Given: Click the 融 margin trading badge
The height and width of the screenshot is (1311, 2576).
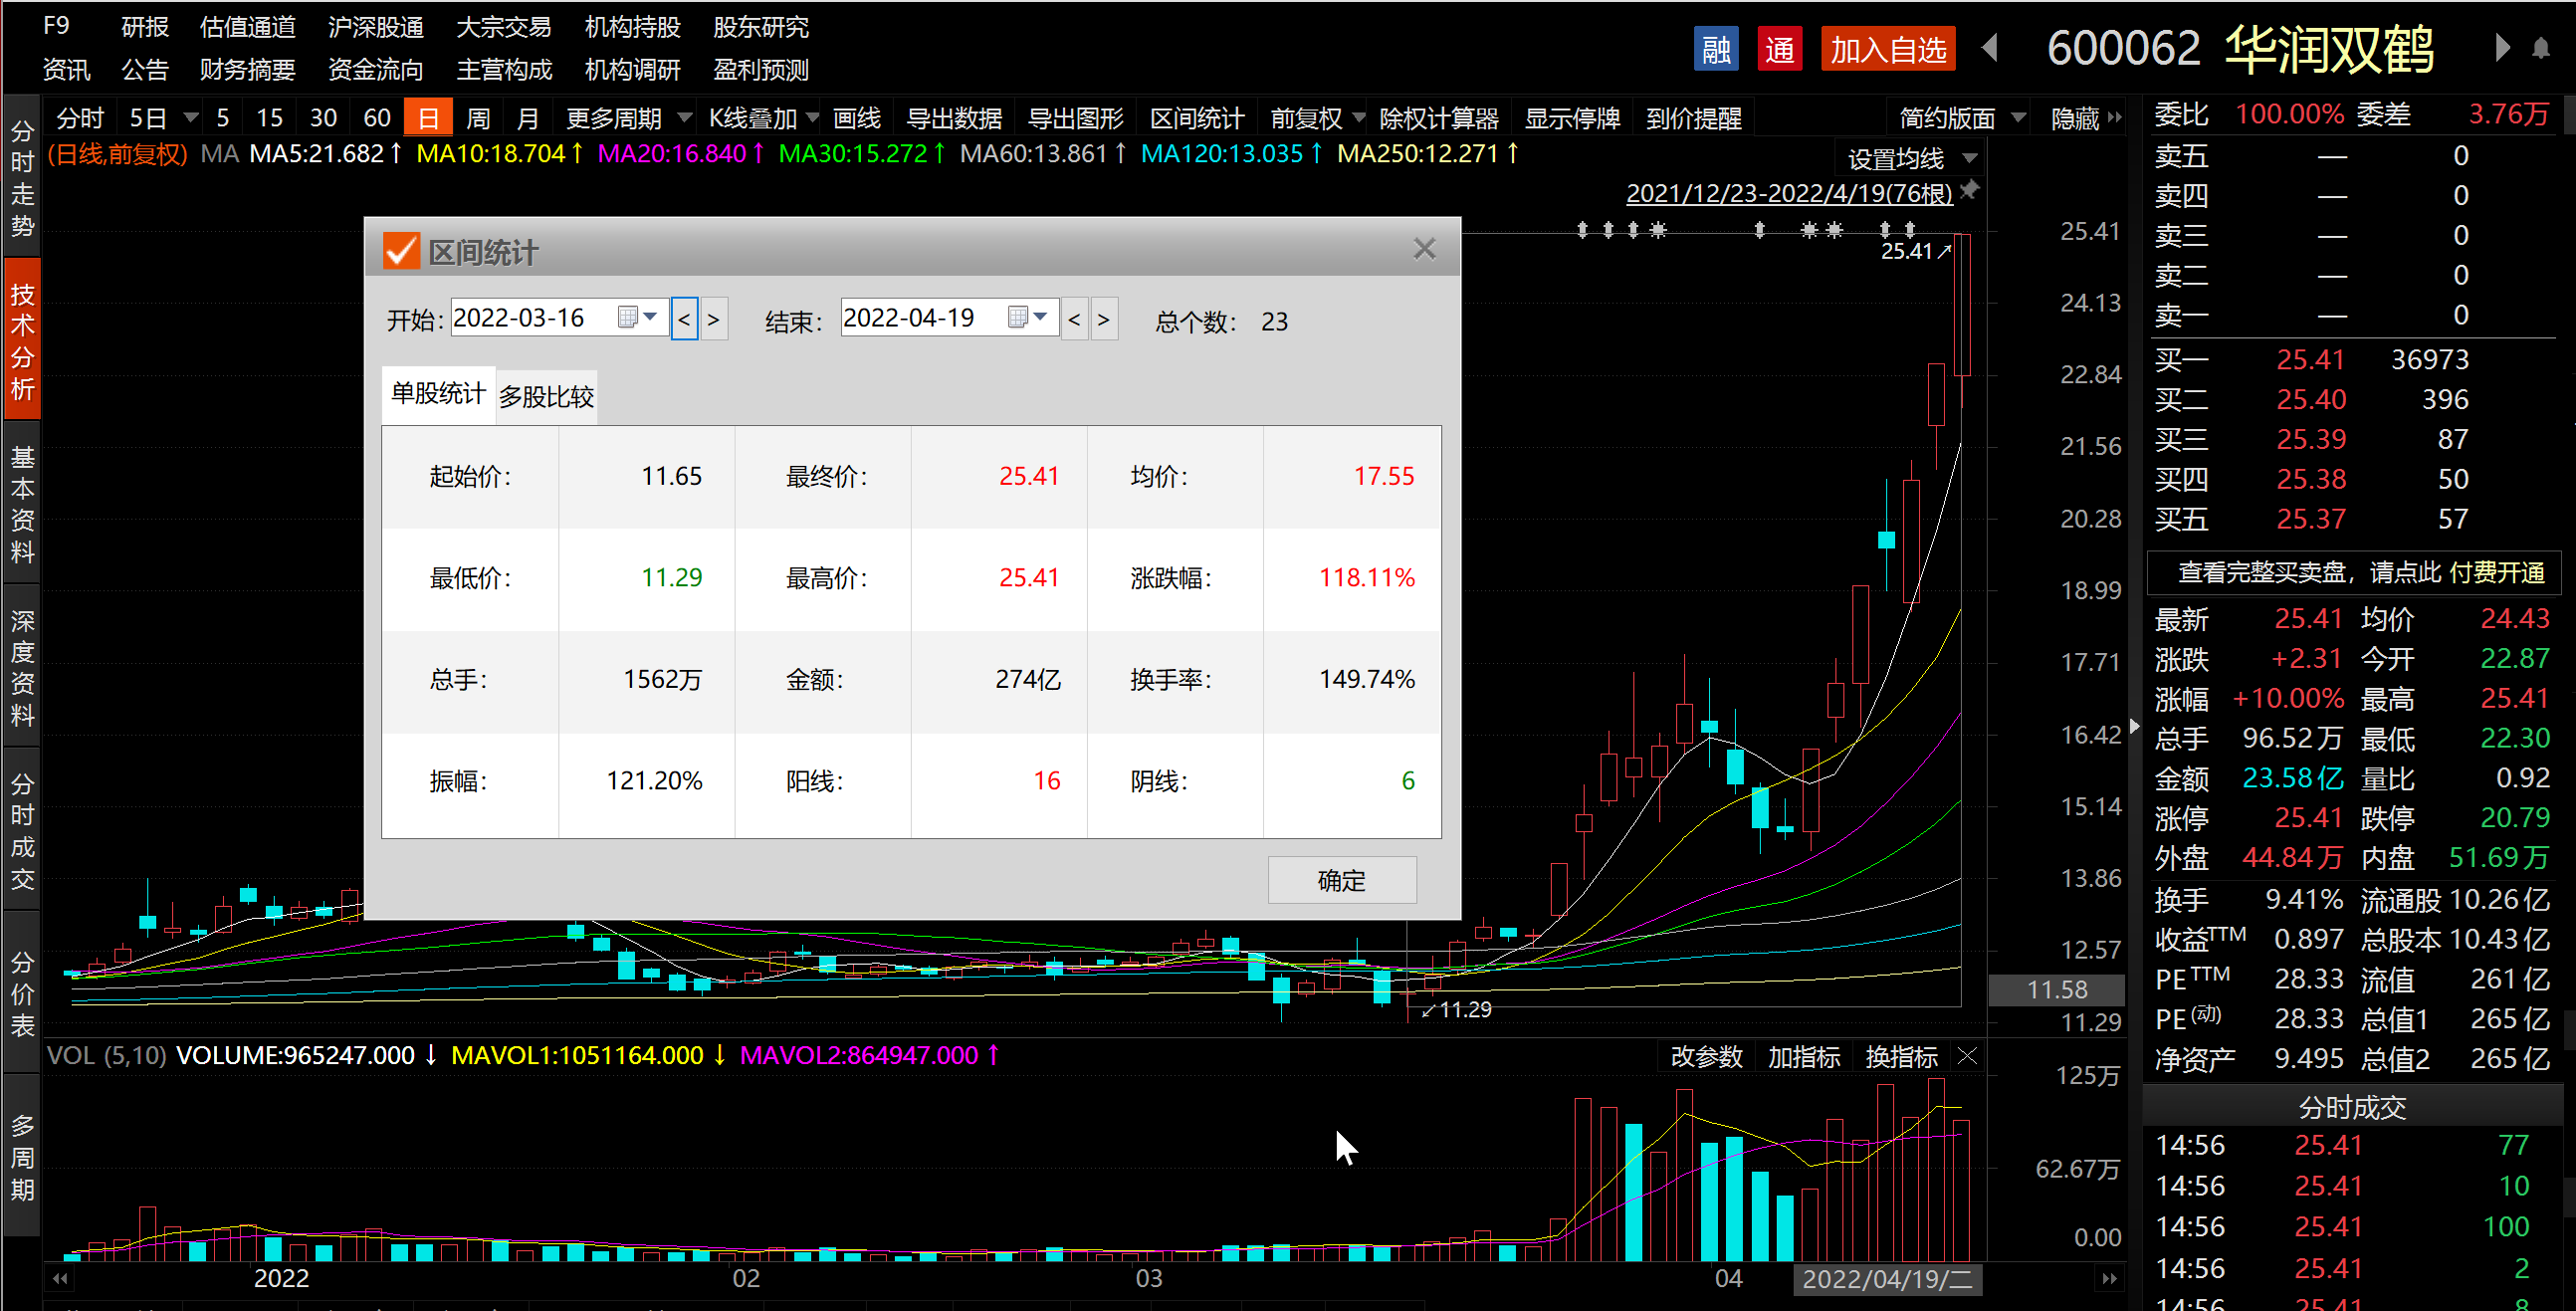Looking at the screenshot, I should 1715,49.
